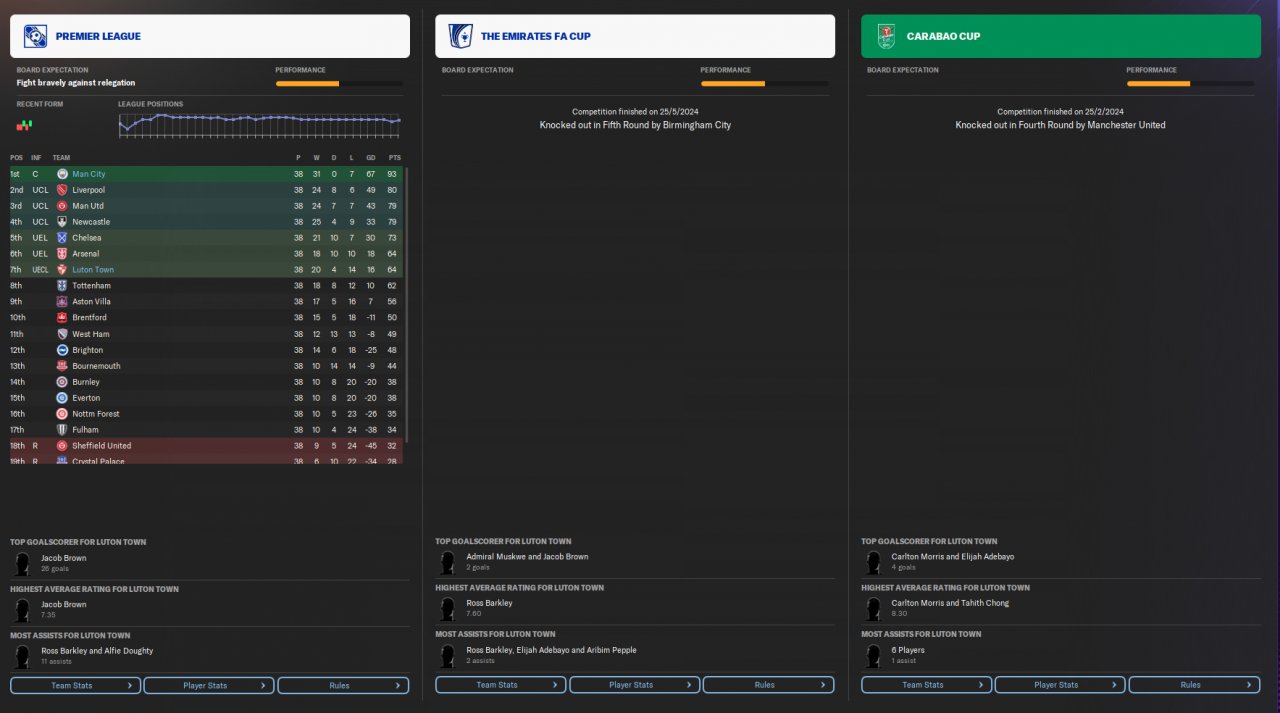This screenshot has width=1280, height=713.
Task: Click 'Knocked out in Fifth Round by Birmingham City'
Action: pos(635,125)
